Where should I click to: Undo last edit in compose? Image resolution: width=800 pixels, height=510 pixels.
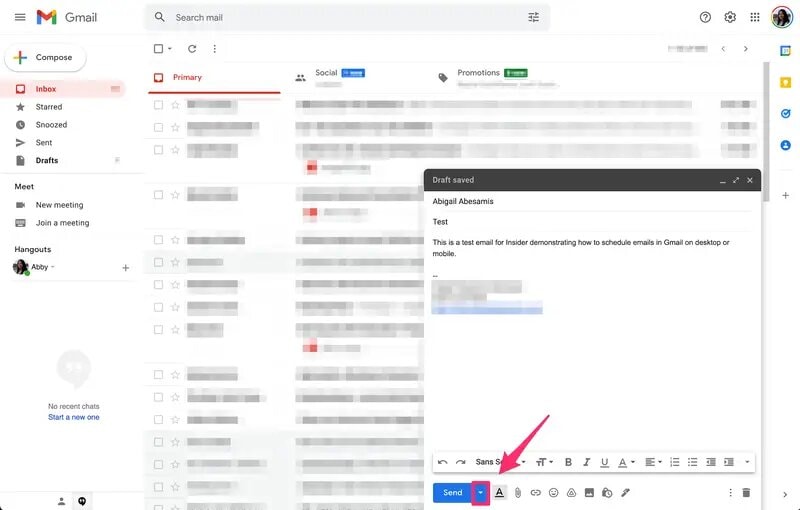pos(442,462)
